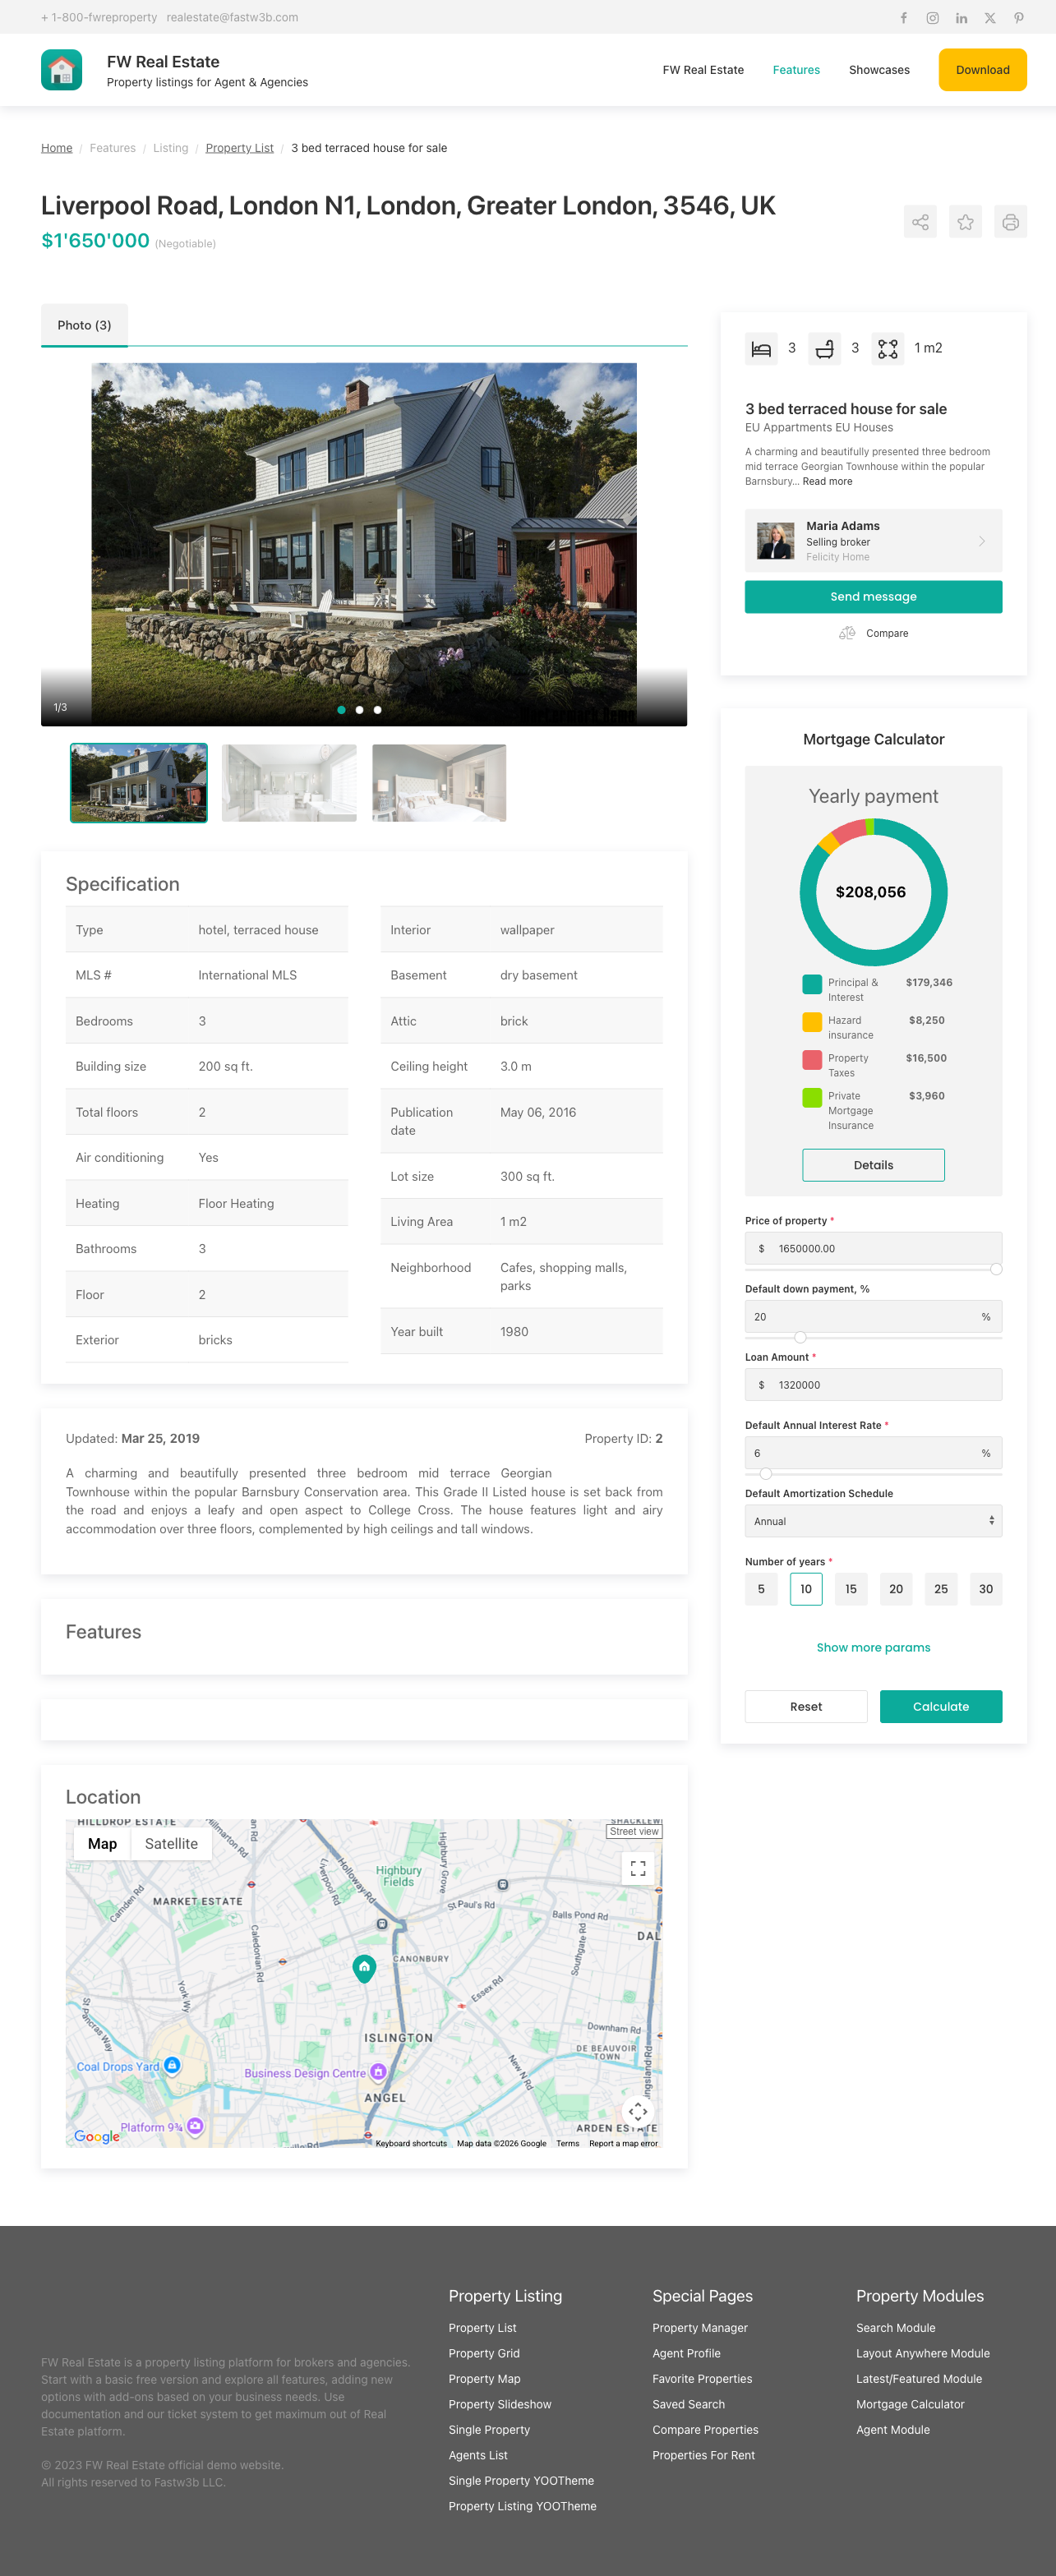The width and height of the screenshot is (1056, 2576).
Task: Adjust Annual Interest Rate slider handle
Action: pyautogui.click(x=766, y=1473)
